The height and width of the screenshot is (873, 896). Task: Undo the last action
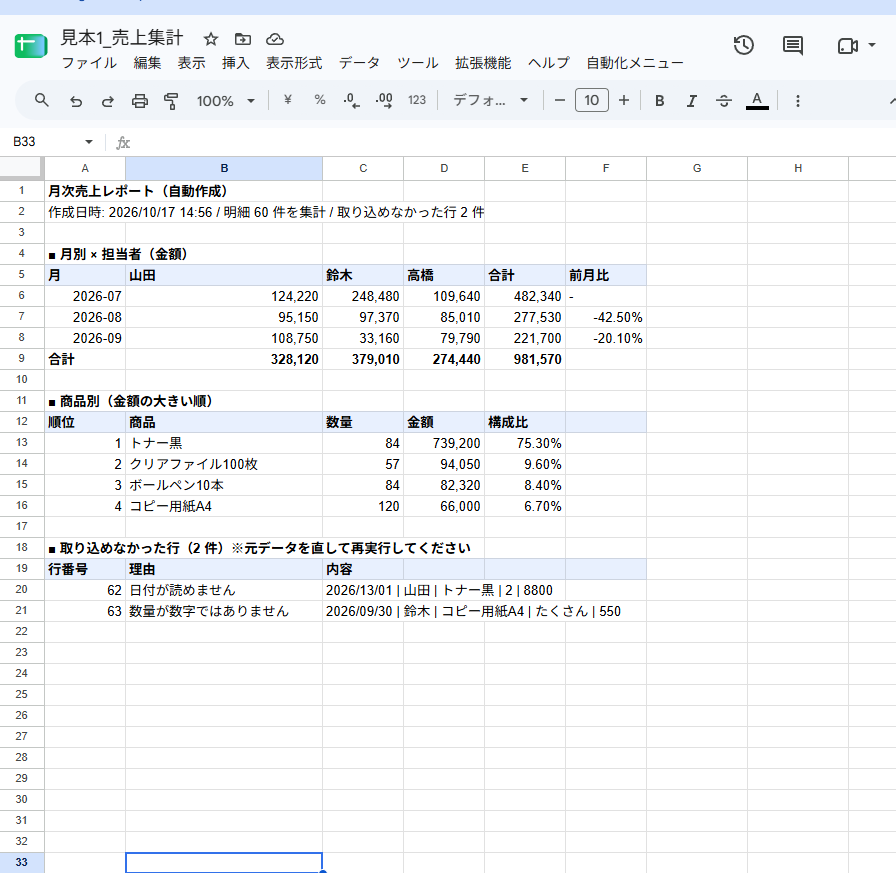(x=75, y=101)
